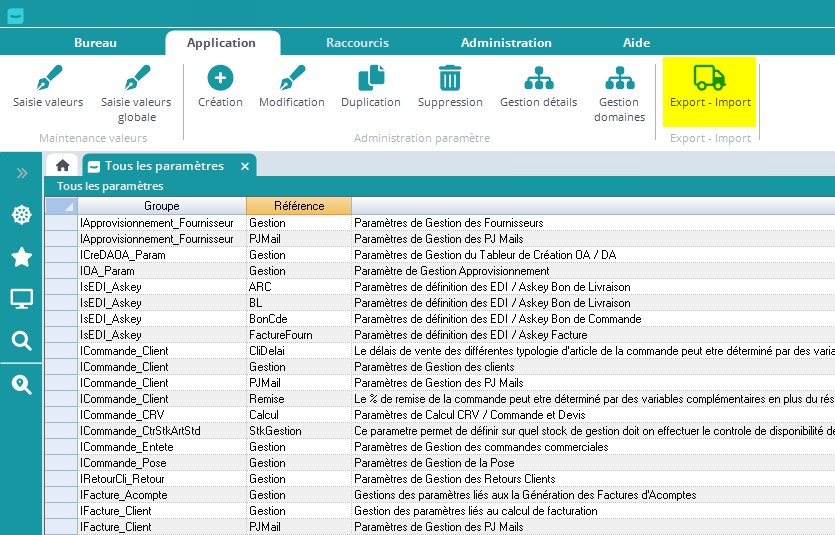This screenshot has height=535, width=835.
Task: Expand the left sidebar with chevrons
Action: click(x=22, y=173)
